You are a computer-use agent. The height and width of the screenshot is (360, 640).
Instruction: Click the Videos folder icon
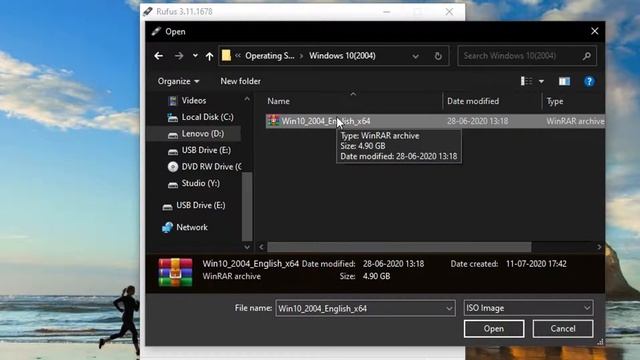[173, 100]
